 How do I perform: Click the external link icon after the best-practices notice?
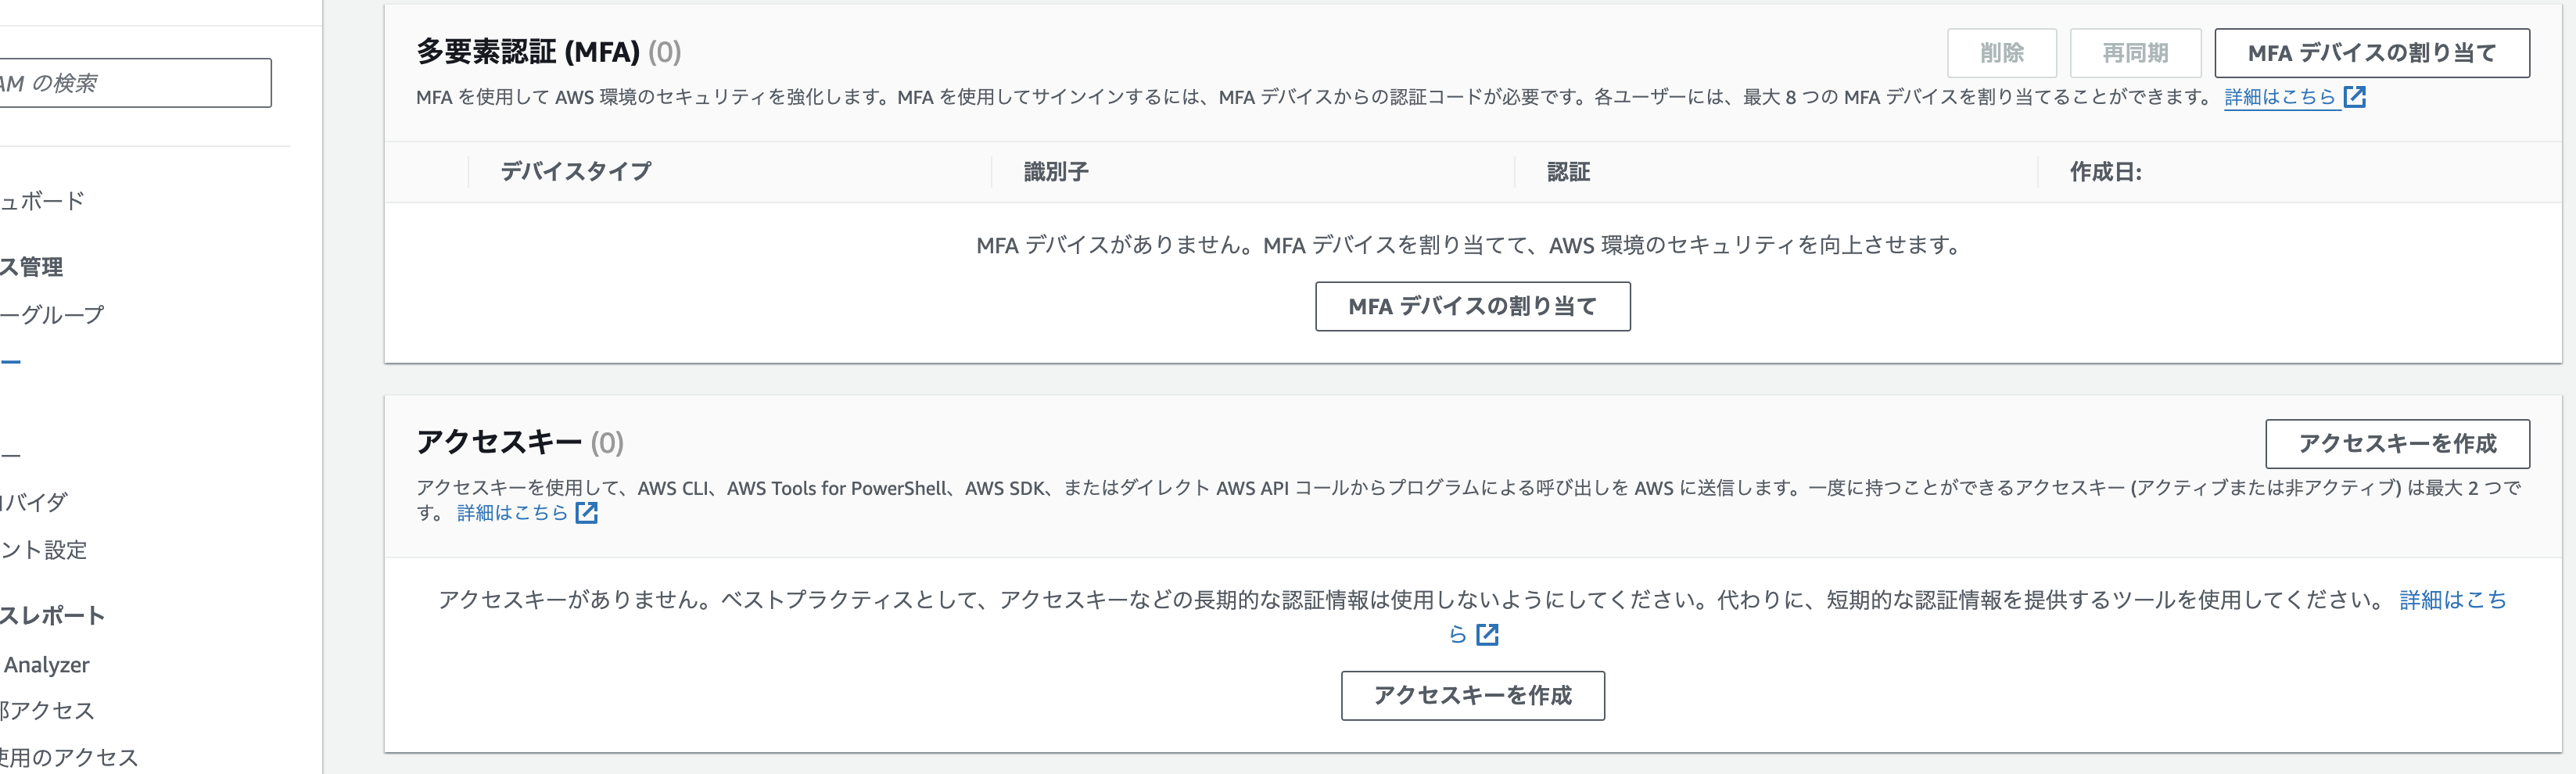click(1489, 635)
